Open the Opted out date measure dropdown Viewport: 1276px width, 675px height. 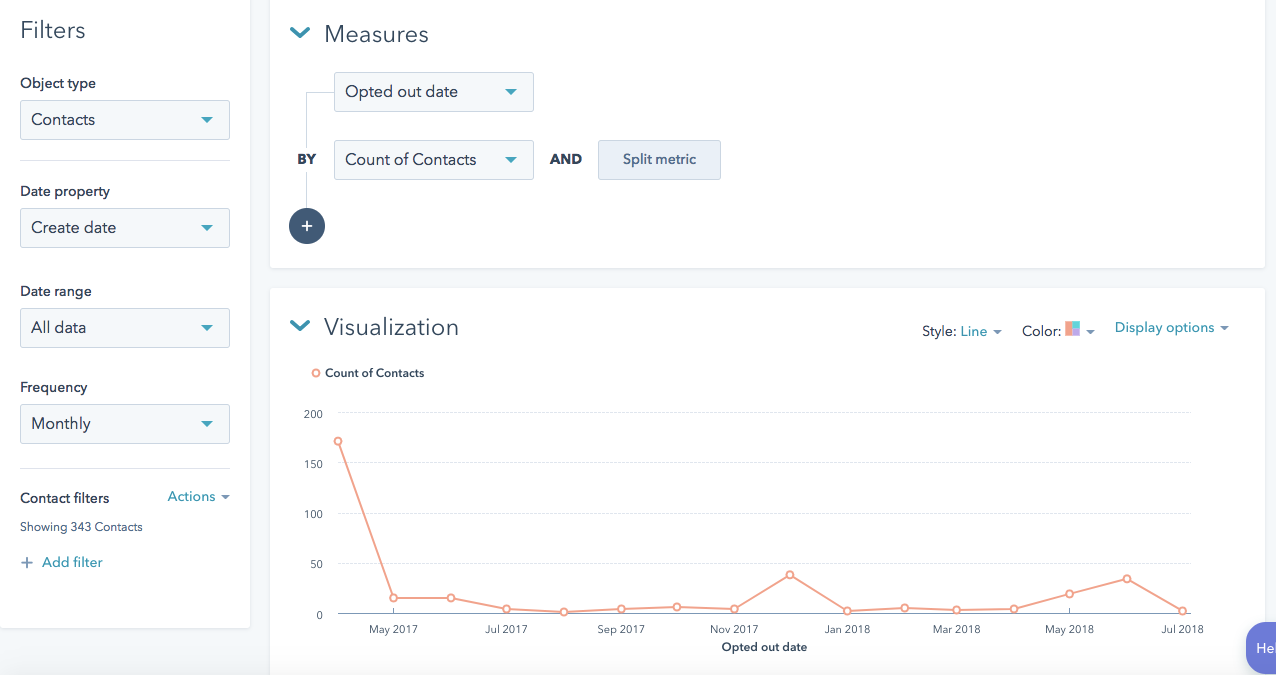pos(434,91)
